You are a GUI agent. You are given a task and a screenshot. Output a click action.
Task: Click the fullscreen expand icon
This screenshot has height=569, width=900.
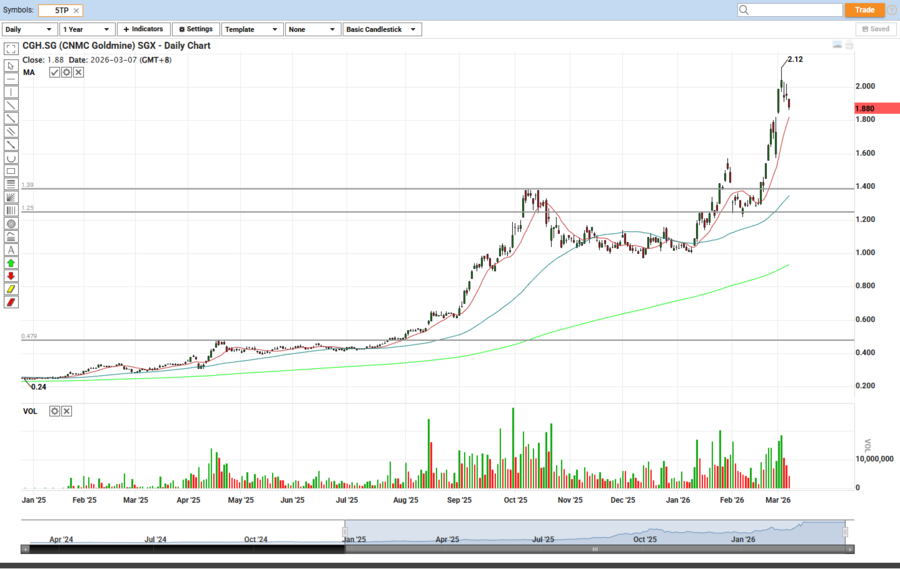coord(11,47)
